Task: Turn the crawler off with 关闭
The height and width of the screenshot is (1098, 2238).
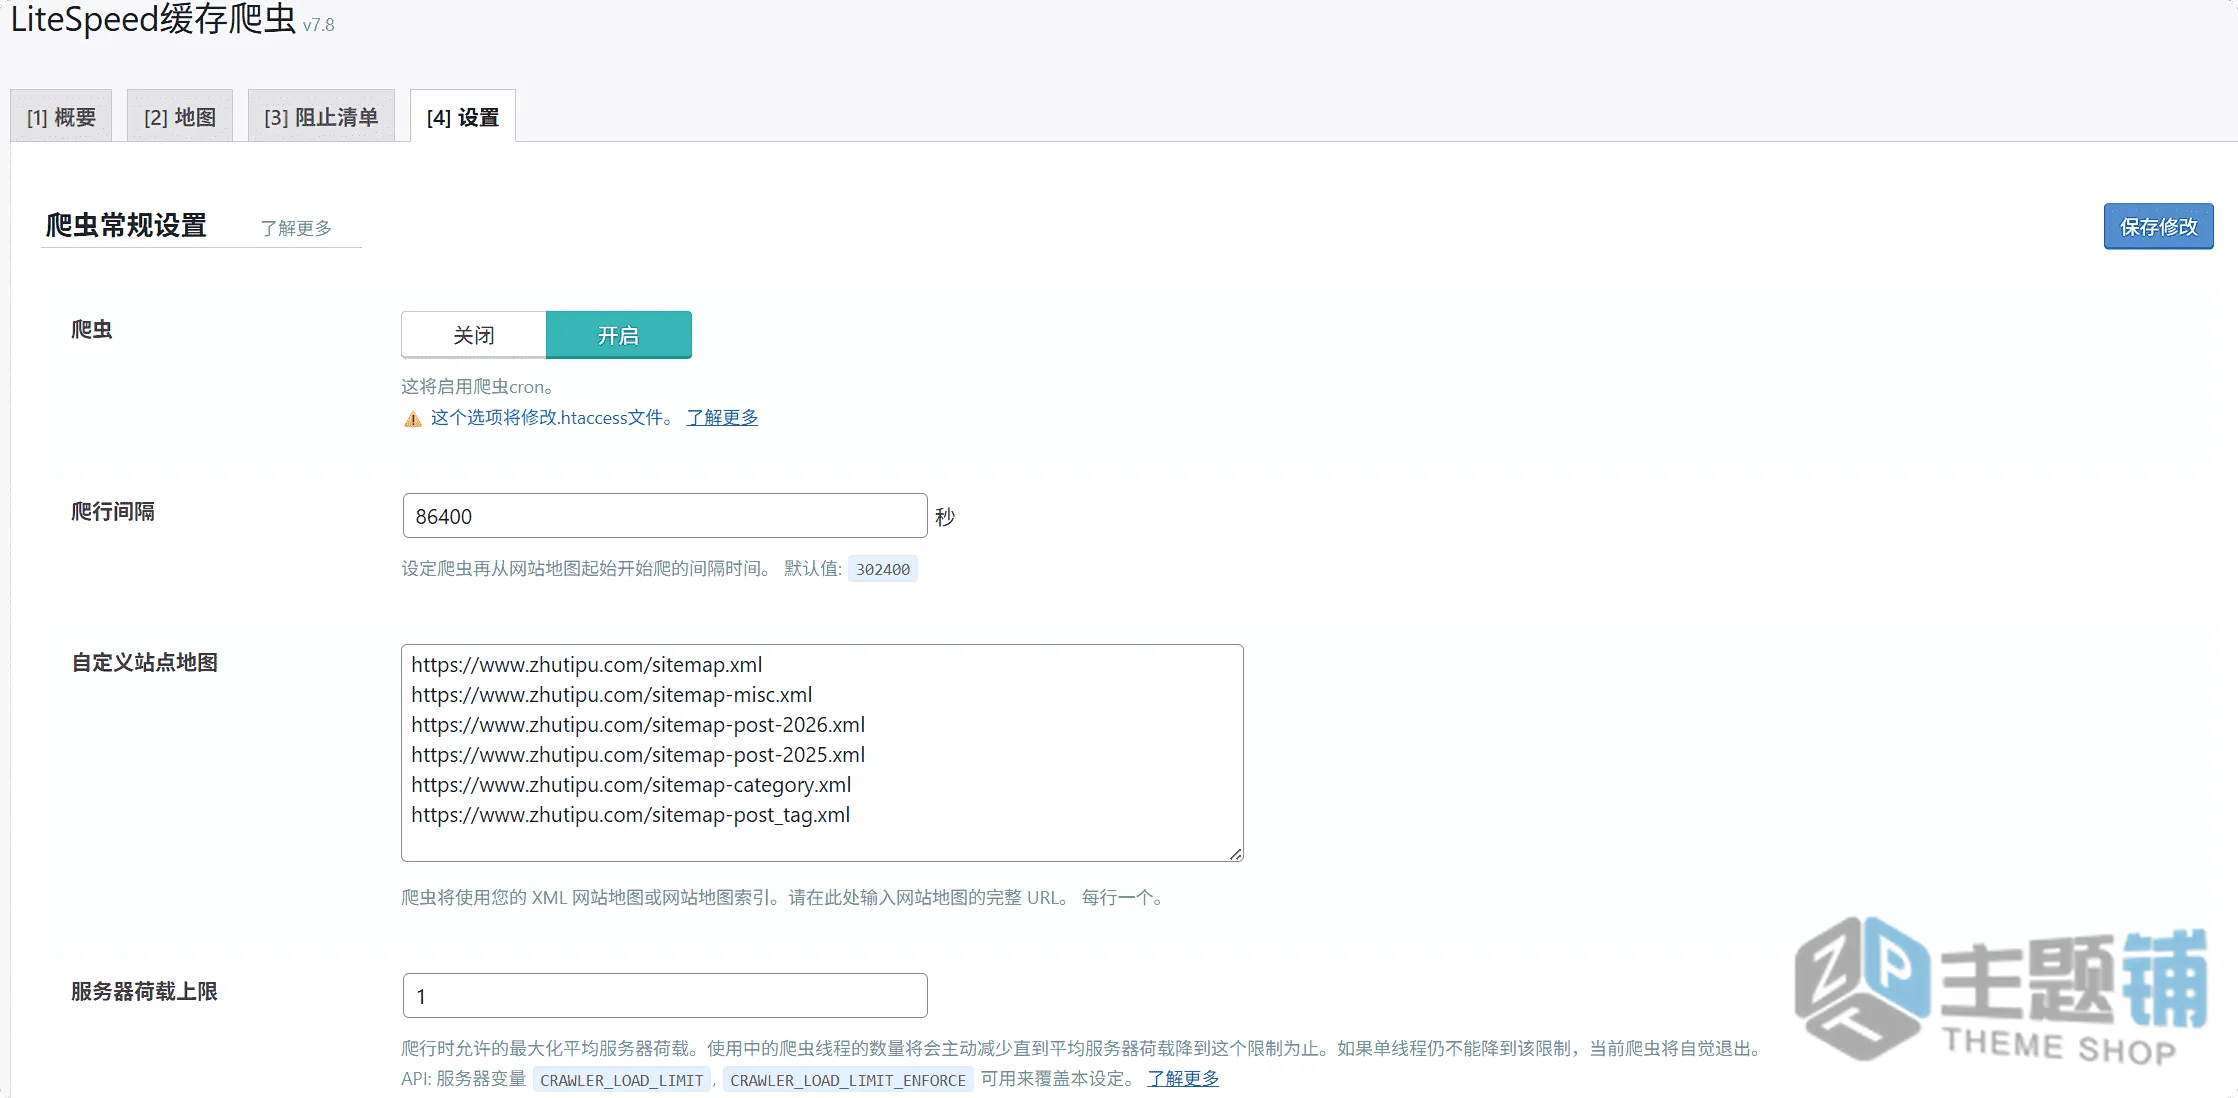Action: (x=474, y=335)
